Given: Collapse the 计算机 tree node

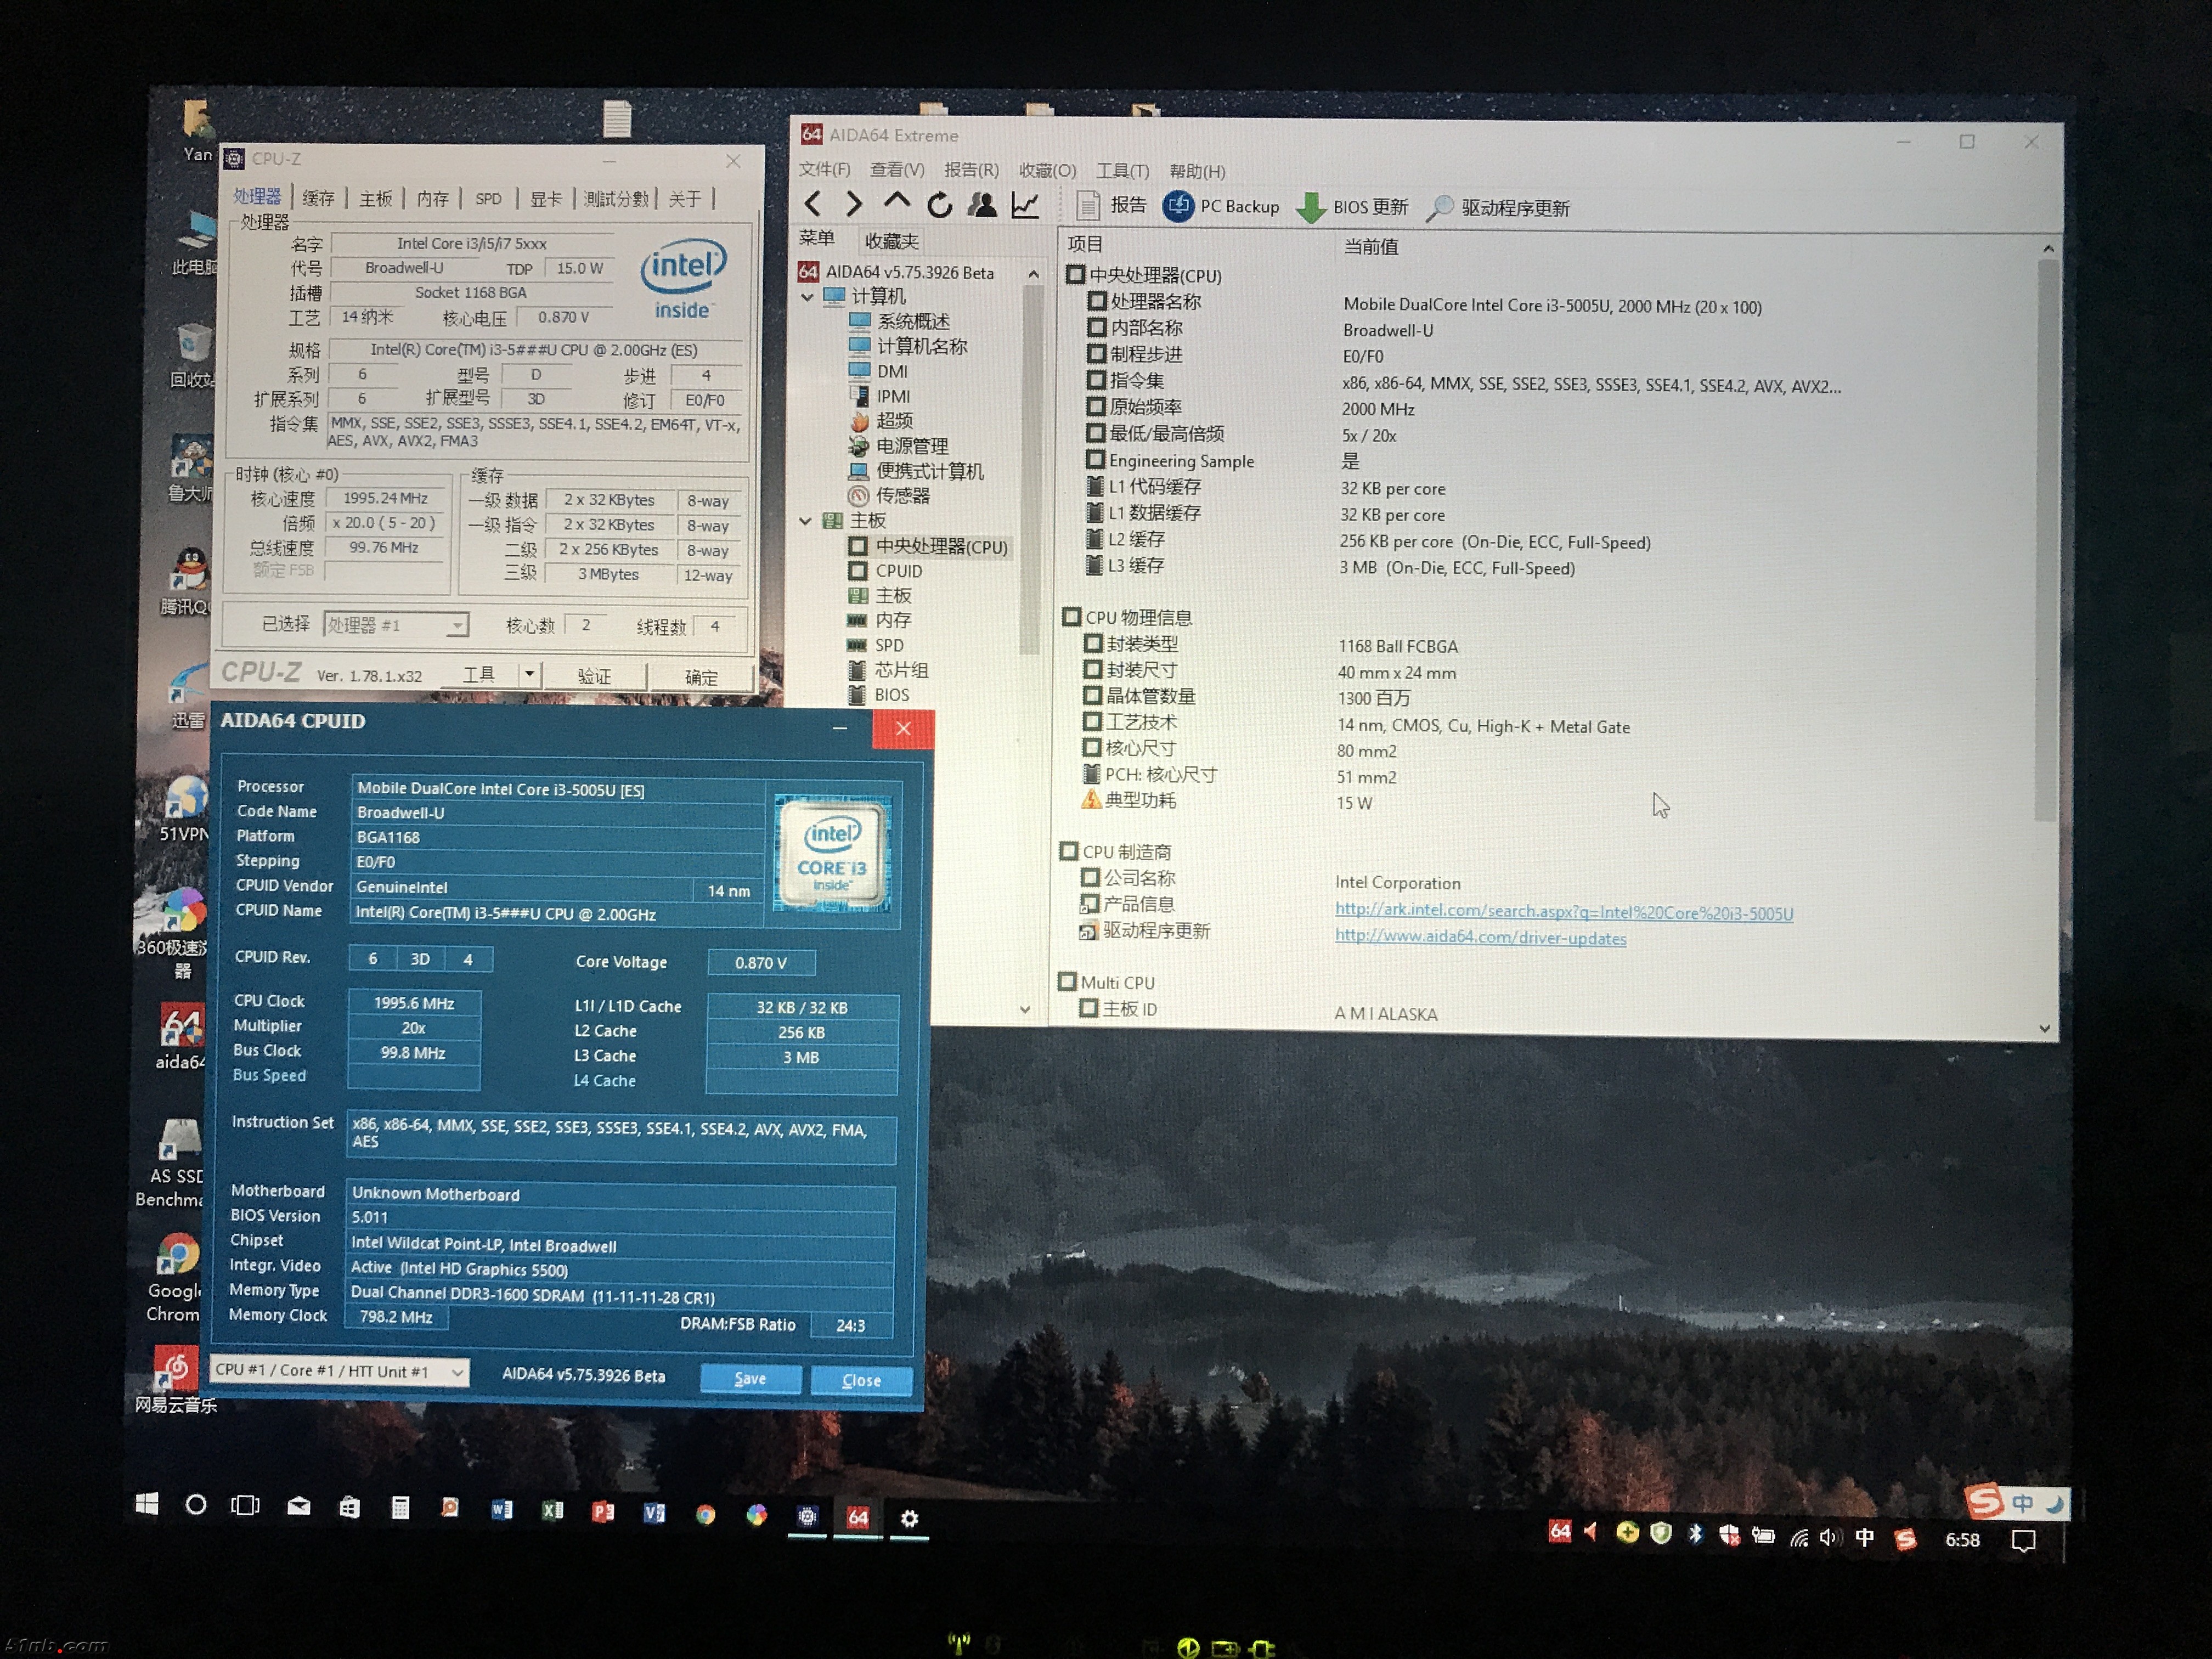Looking at the screenshot, I should pos(807,297).
